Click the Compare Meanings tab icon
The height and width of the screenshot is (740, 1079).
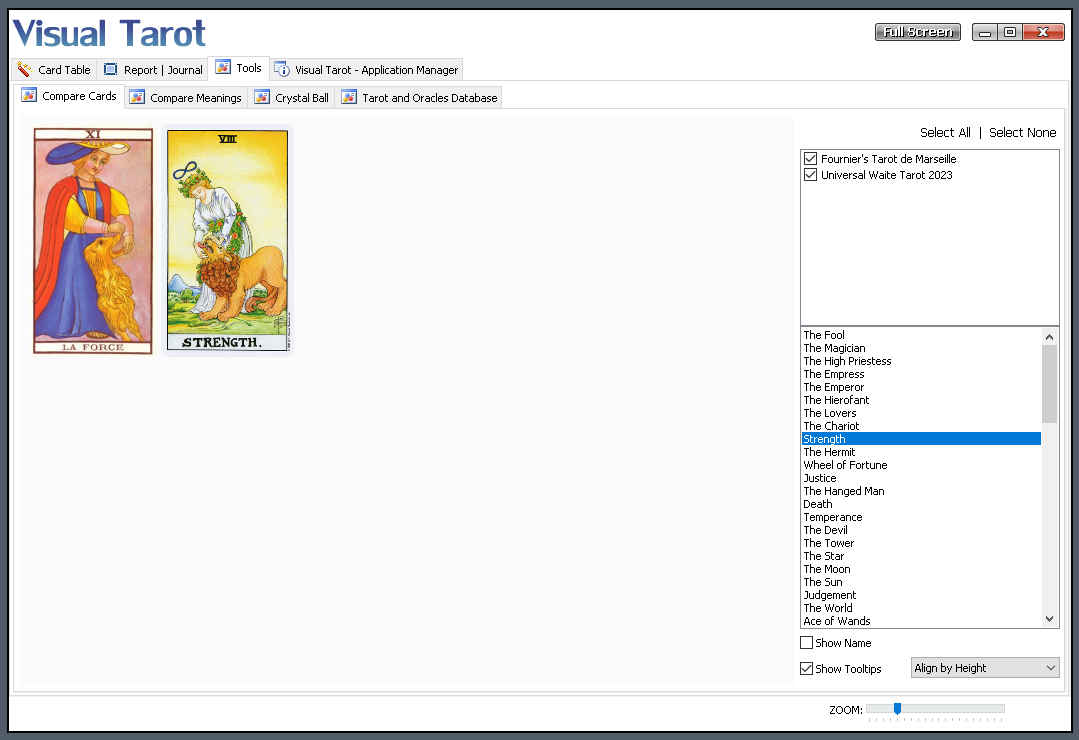pyautogui.click(x=137, y=97)
